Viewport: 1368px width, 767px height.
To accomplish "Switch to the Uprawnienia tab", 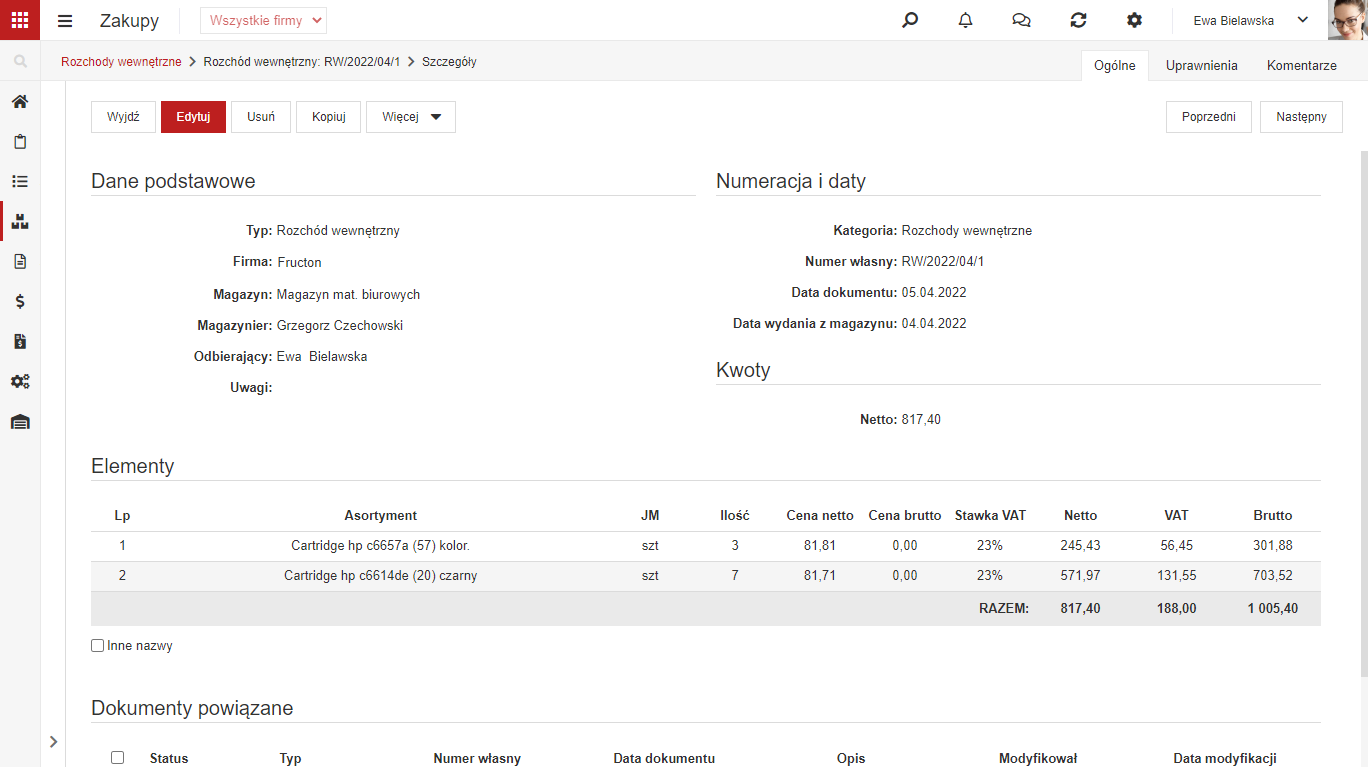I will [x=1201, y=65].
